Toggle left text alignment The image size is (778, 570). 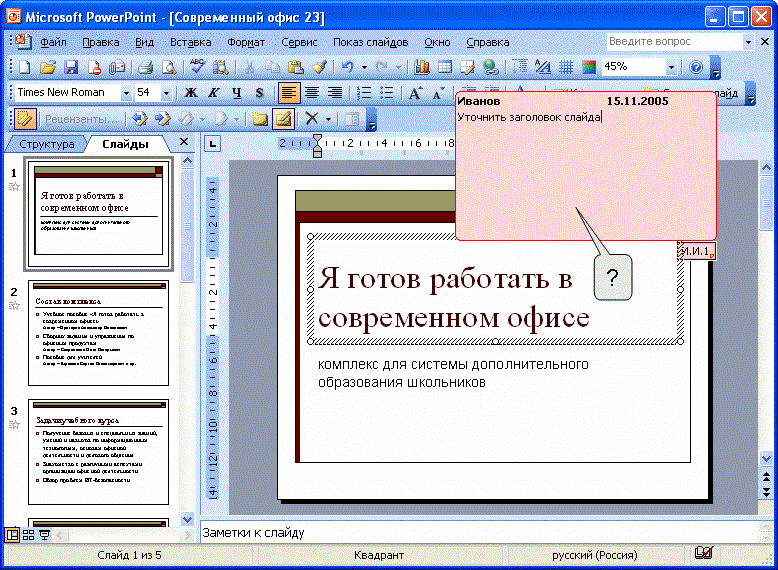(289, 93)
